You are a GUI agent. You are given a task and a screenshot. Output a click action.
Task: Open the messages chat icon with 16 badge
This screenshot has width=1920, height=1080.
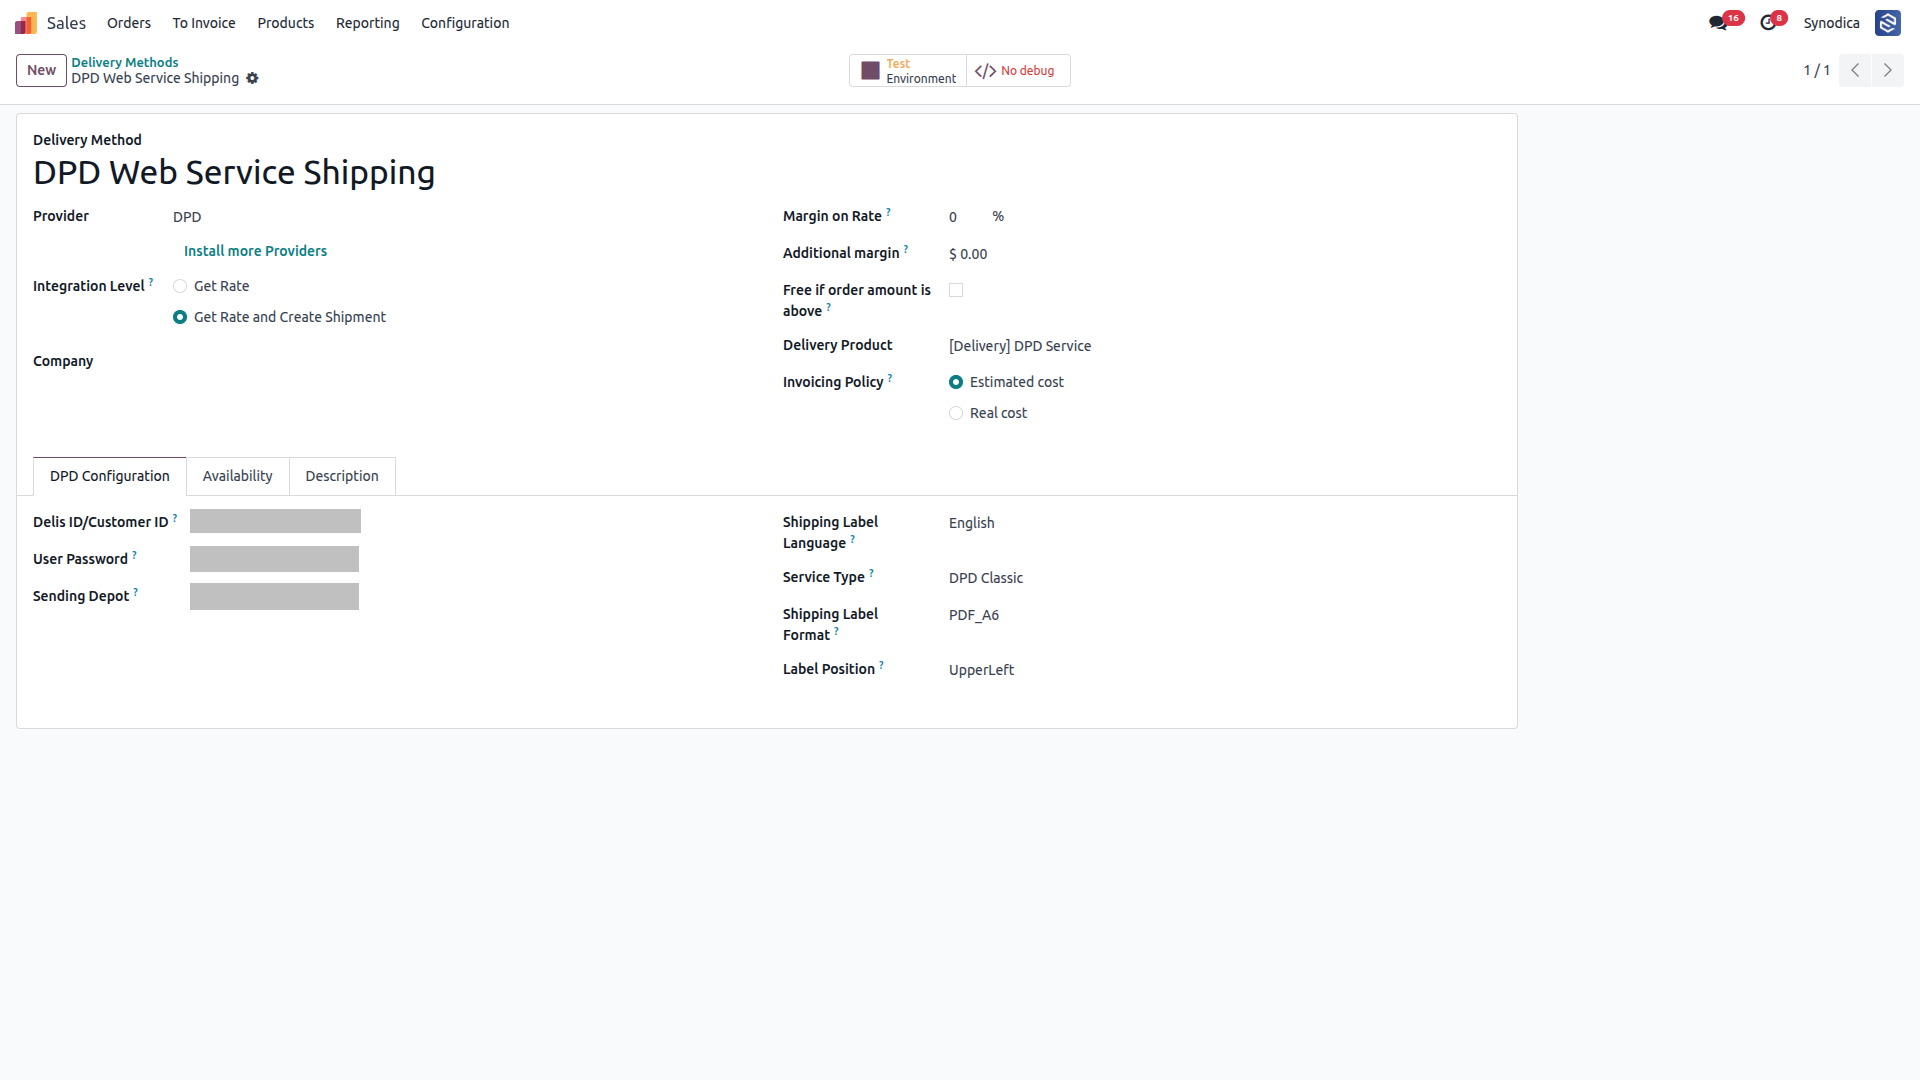(x=1718, y=23)
